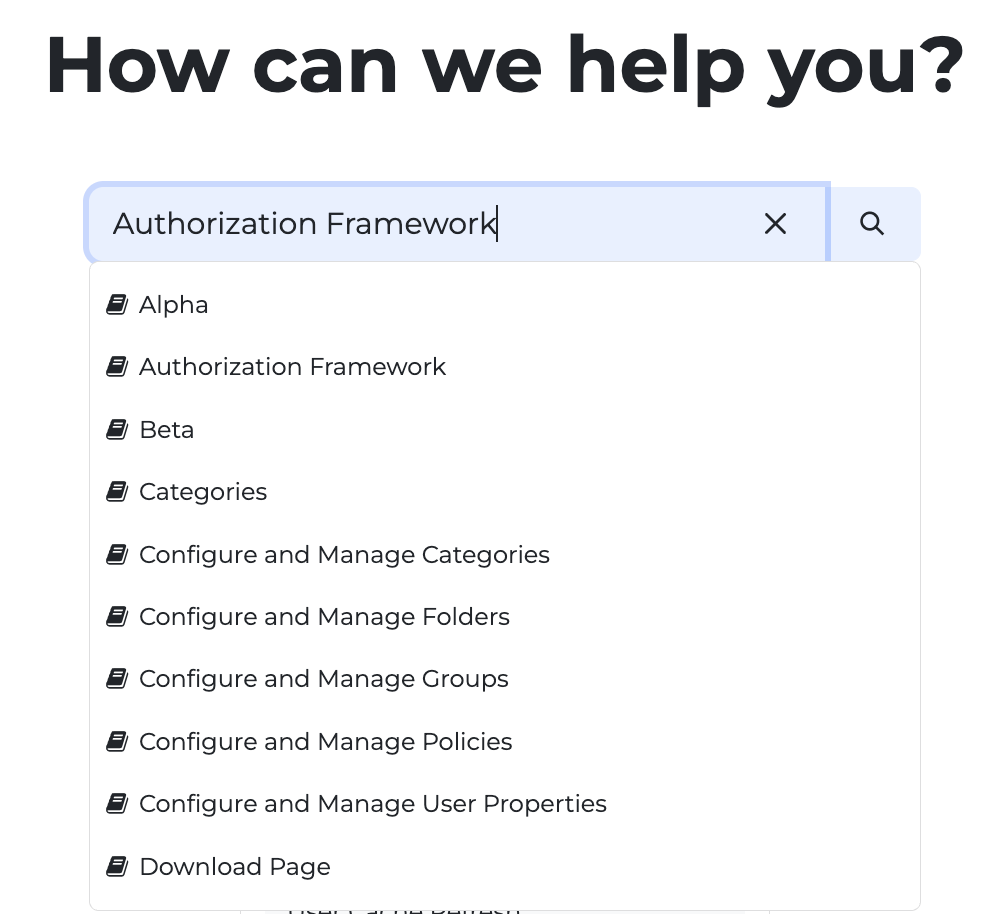The width and height of the screenshot is (990, 914).
Task: Click the book icon next to Beta
Action: coord(117,430)
